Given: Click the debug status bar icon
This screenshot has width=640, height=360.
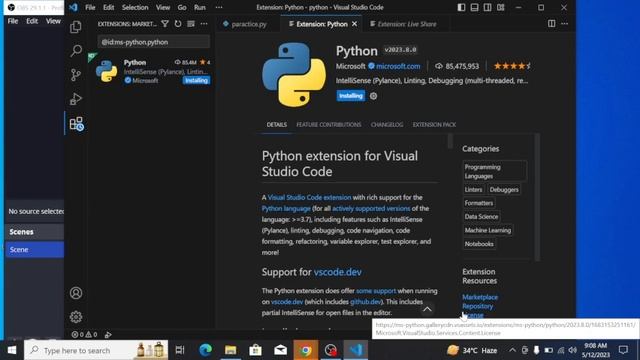Looking at the screenshot, I should [108, 334].
